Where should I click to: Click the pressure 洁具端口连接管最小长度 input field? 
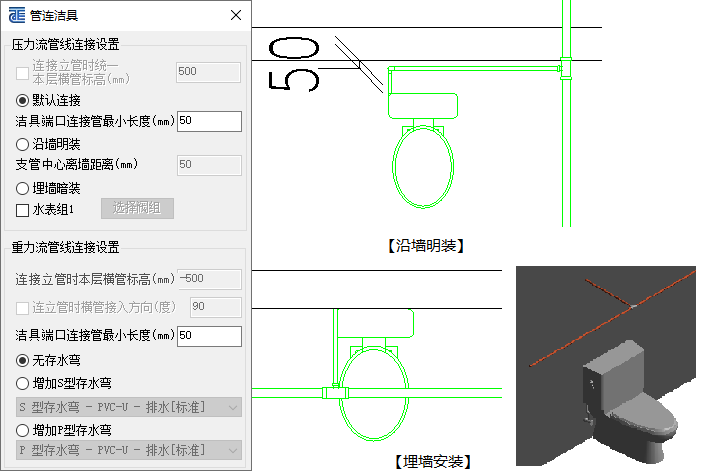[x=209, y=121]
